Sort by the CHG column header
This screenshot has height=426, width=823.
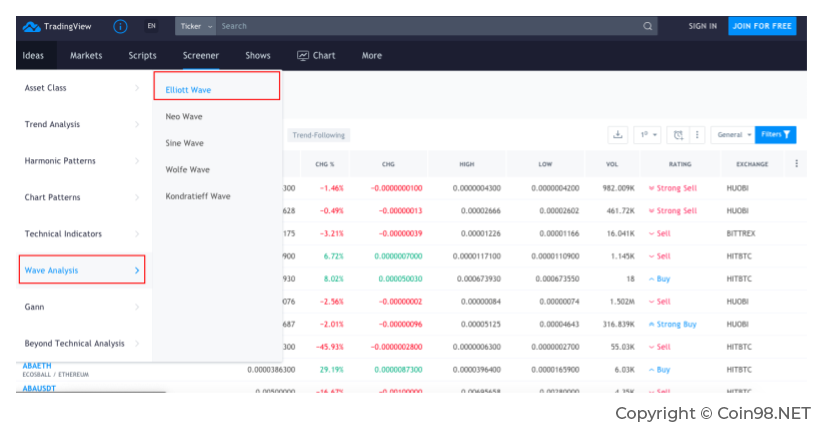388,164
